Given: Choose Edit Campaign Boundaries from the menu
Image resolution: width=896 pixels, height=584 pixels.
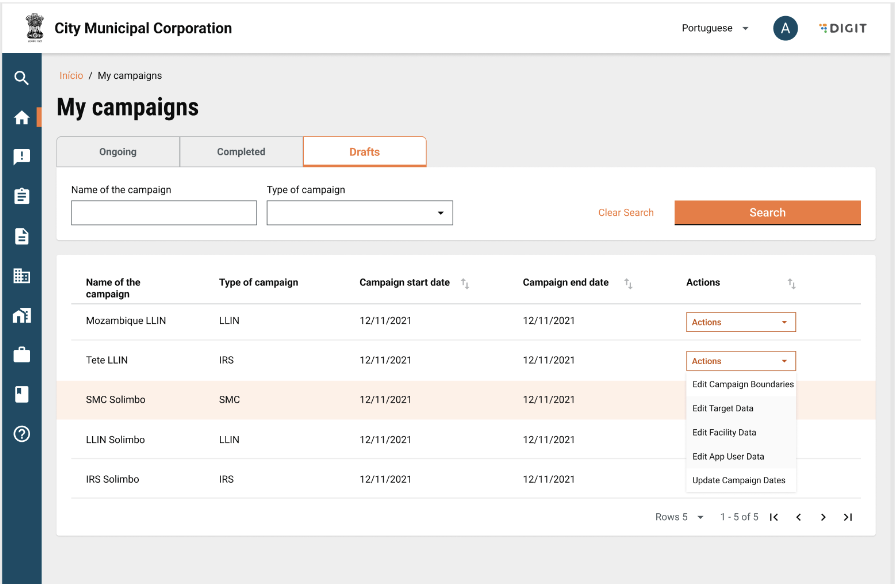Looking at the screenshot, I should tap(741, 384).
